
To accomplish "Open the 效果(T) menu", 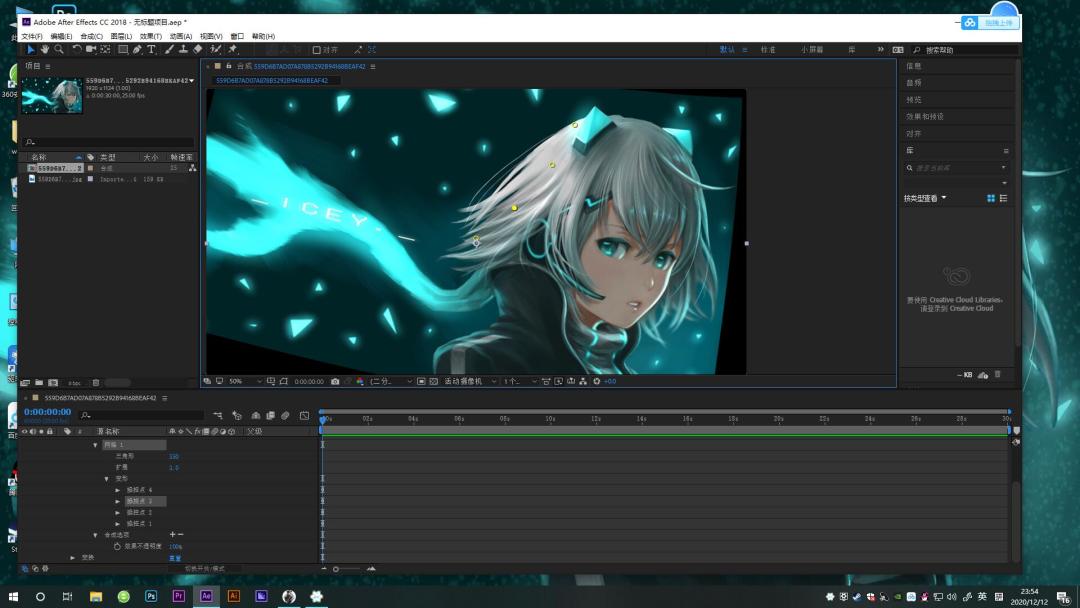I will pyautogui.click(x=151, y=36).
